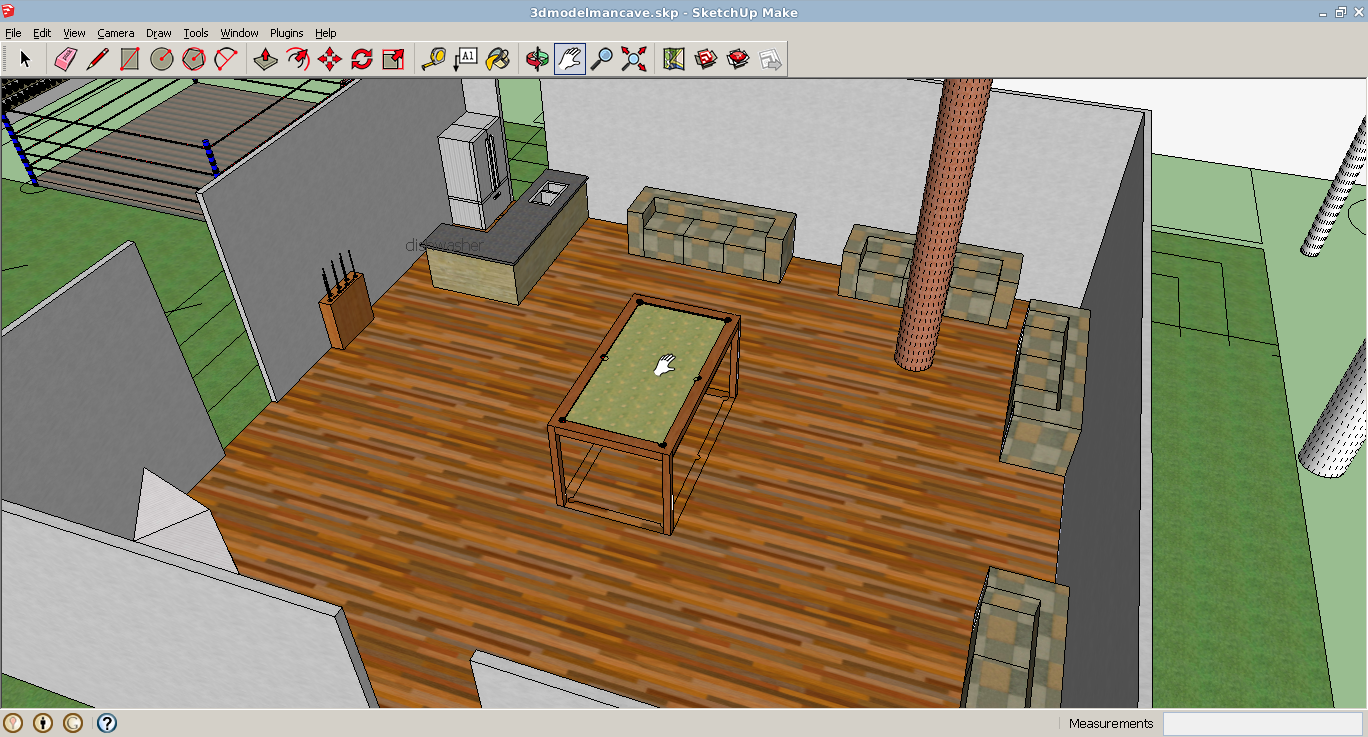Click the Zoom Extents tool
This screenshot has width=1368, height=737.
(x=633, y=59)
